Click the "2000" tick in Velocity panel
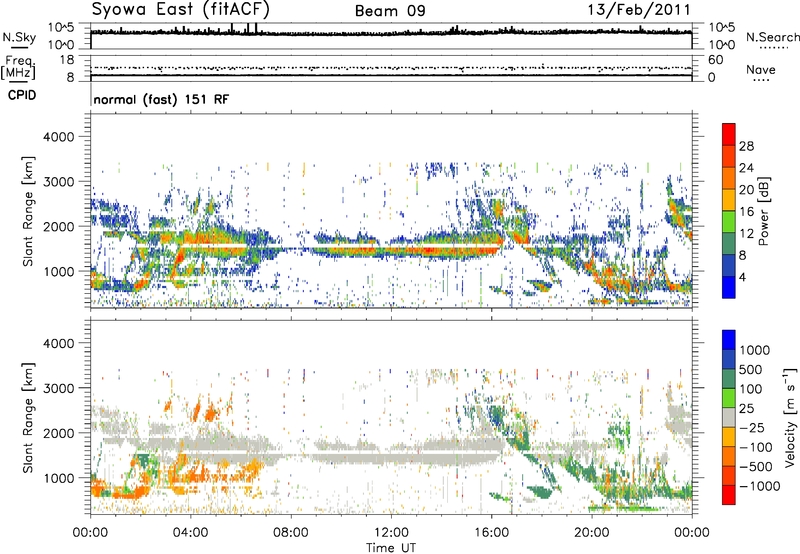 point(58,433)
